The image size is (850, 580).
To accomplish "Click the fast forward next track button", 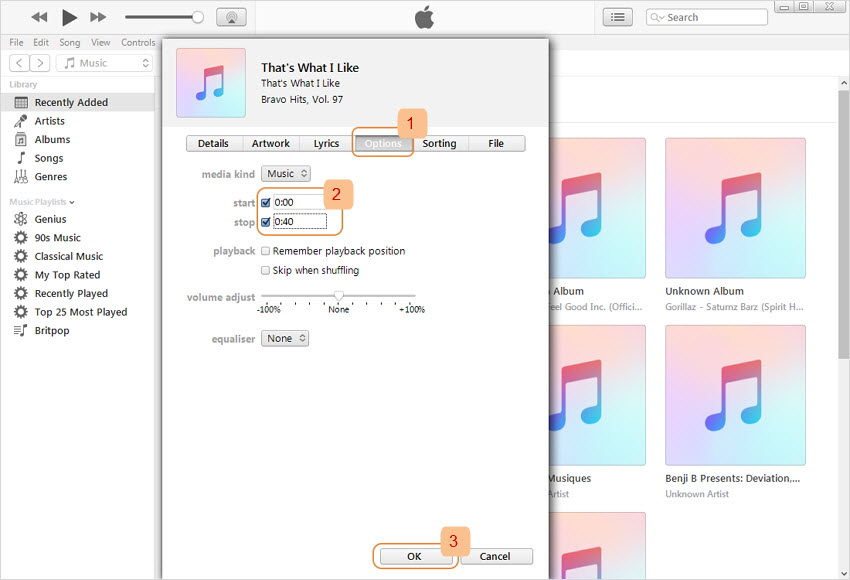I will coord(98,17).
